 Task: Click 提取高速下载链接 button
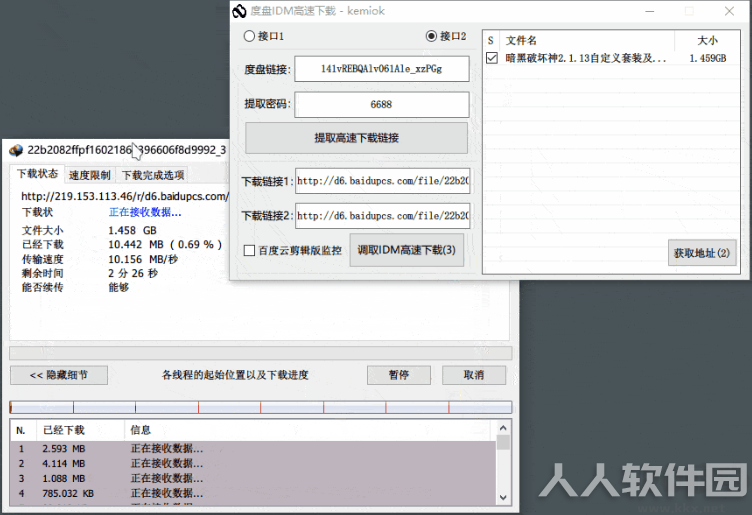356,138
